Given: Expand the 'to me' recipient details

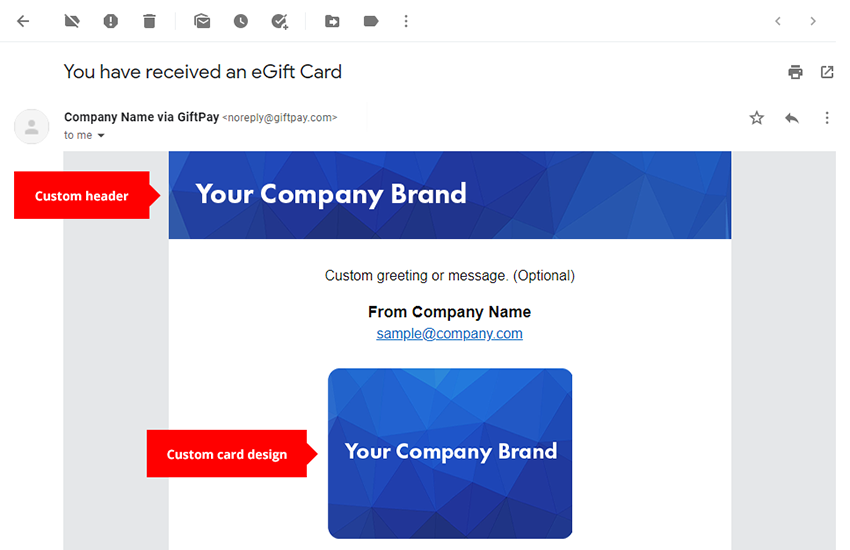Looking at the screenshot, I should click(x=101, y=136).
